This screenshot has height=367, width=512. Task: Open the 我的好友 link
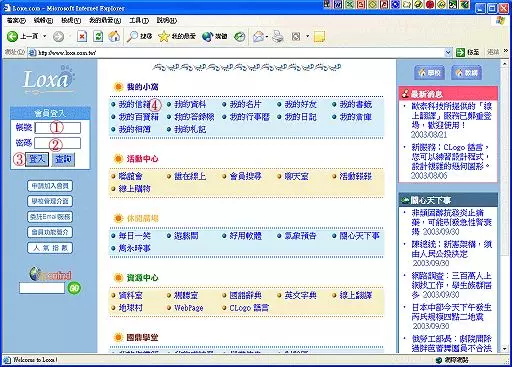pos(300,104)
